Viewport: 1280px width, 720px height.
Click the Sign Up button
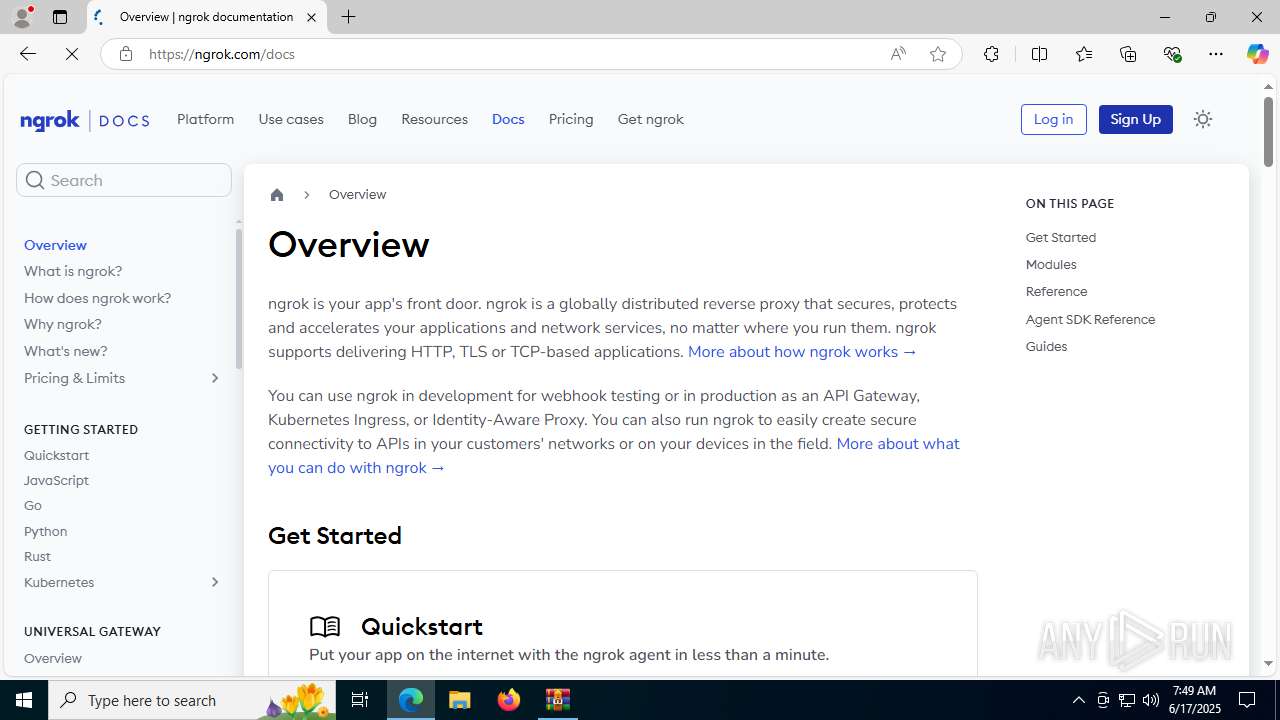point(1135,119)
